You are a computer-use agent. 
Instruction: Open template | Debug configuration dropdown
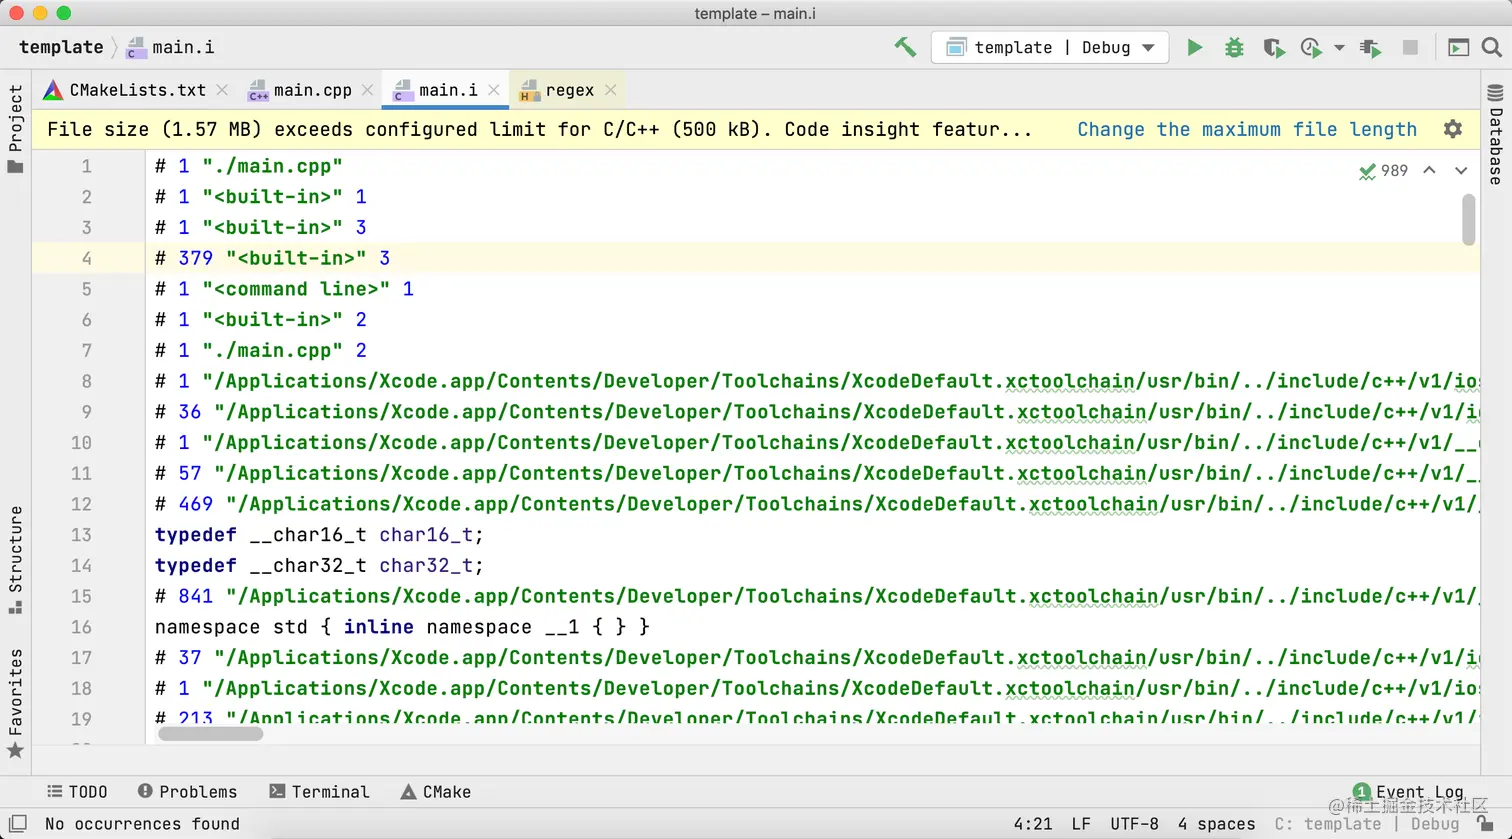[1050, 47]
